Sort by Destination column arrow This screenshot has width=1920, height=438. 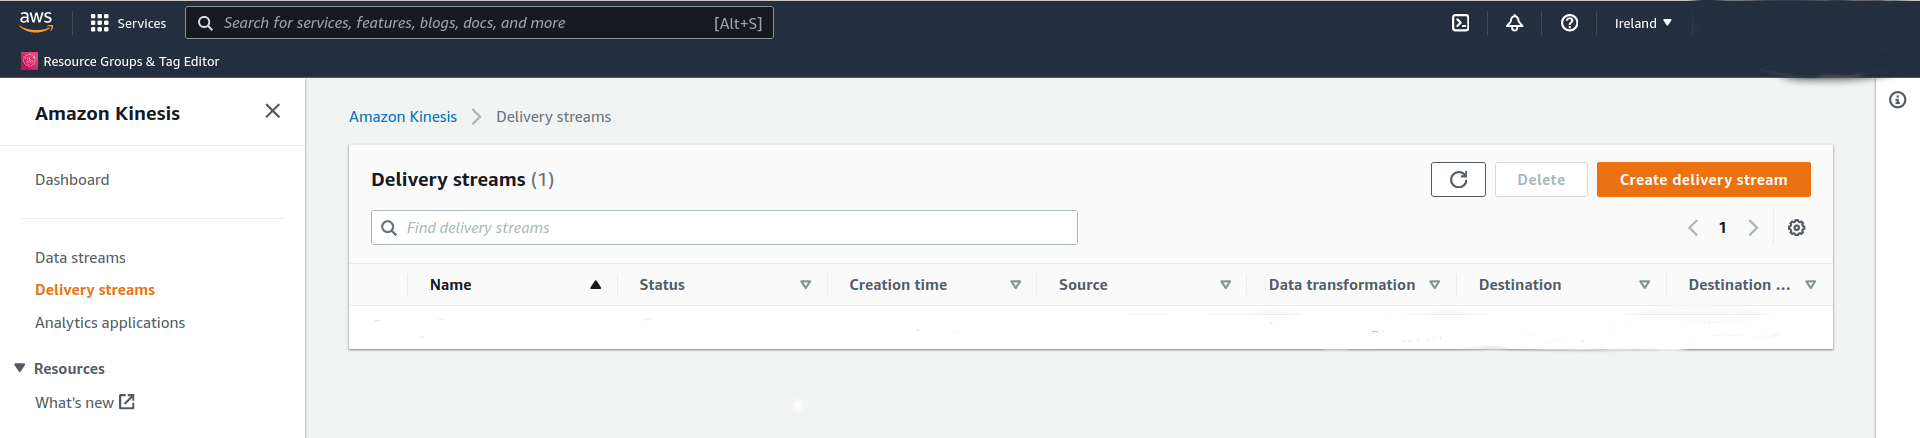tap(1644, 285)
